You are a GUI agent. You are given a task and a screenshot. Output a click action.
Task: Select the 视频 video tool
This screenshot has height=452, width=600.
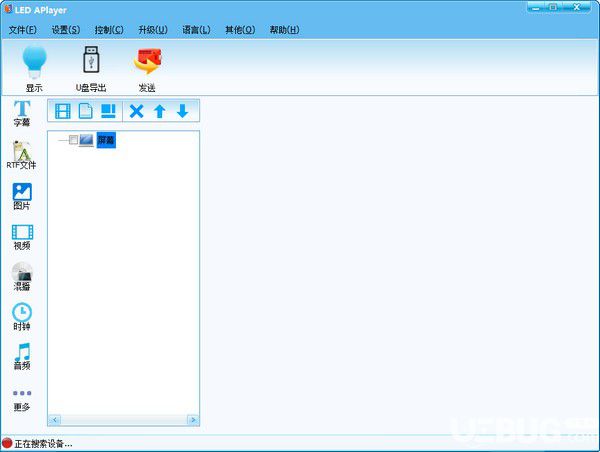pos(22,237)
